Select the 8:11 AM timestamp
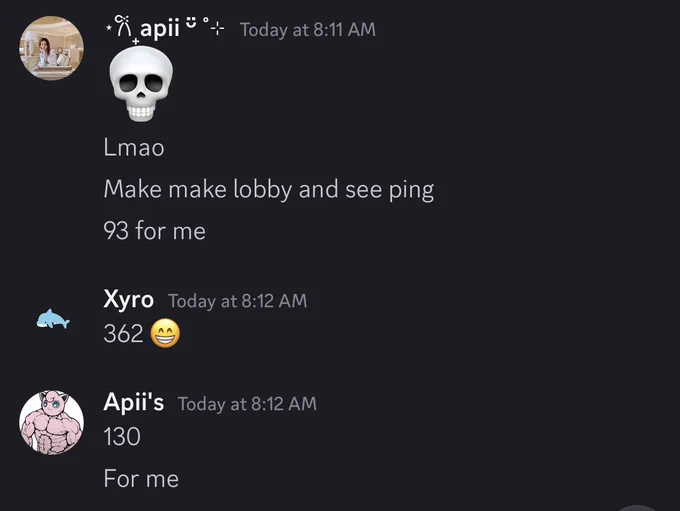 click(308, 30)
